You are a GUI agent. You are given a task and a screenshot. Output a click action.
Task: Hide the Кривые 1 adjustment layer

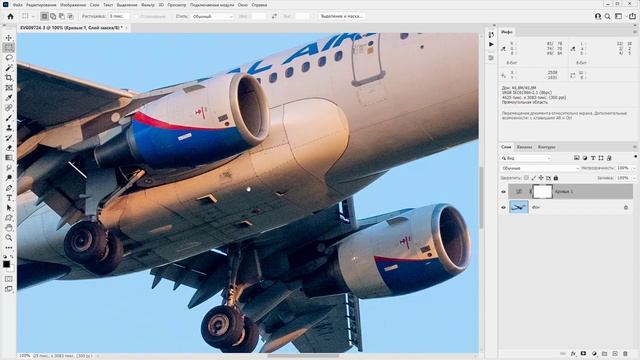(503, 191)
